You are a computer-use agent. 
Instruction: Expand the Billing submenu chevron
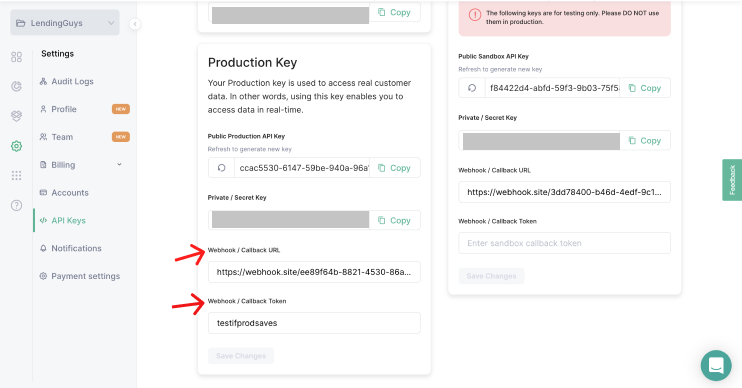point(119,165)
